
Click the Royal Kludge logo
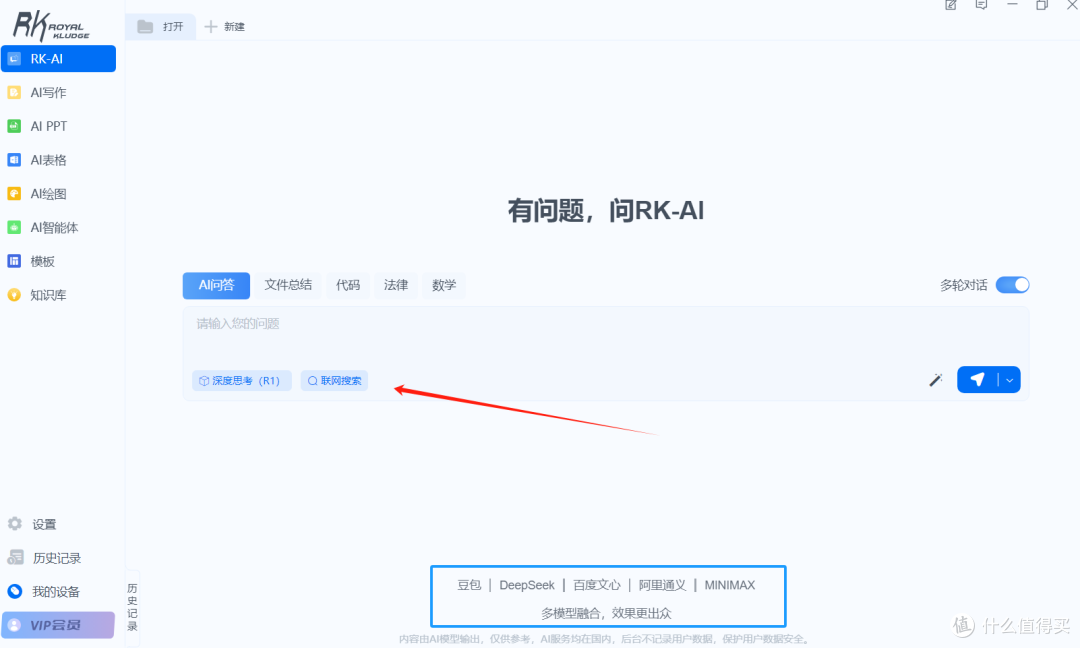pos(51,25)
